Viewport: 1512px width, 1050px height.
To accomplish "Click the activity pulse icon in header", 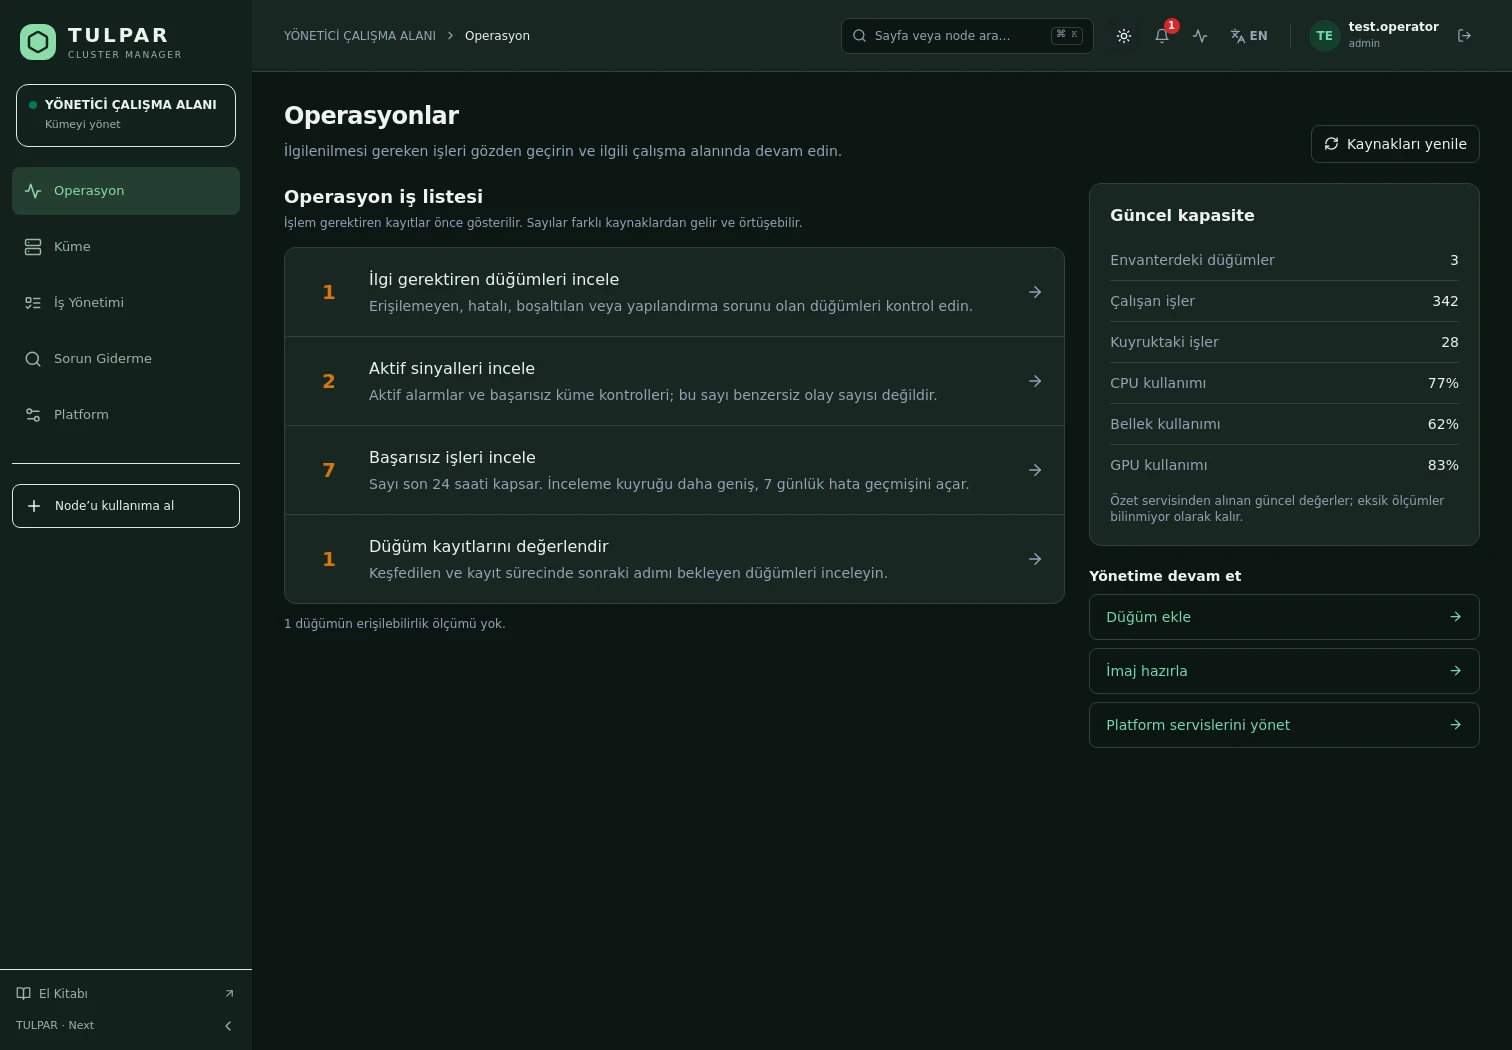I will tap(1200, 36).
